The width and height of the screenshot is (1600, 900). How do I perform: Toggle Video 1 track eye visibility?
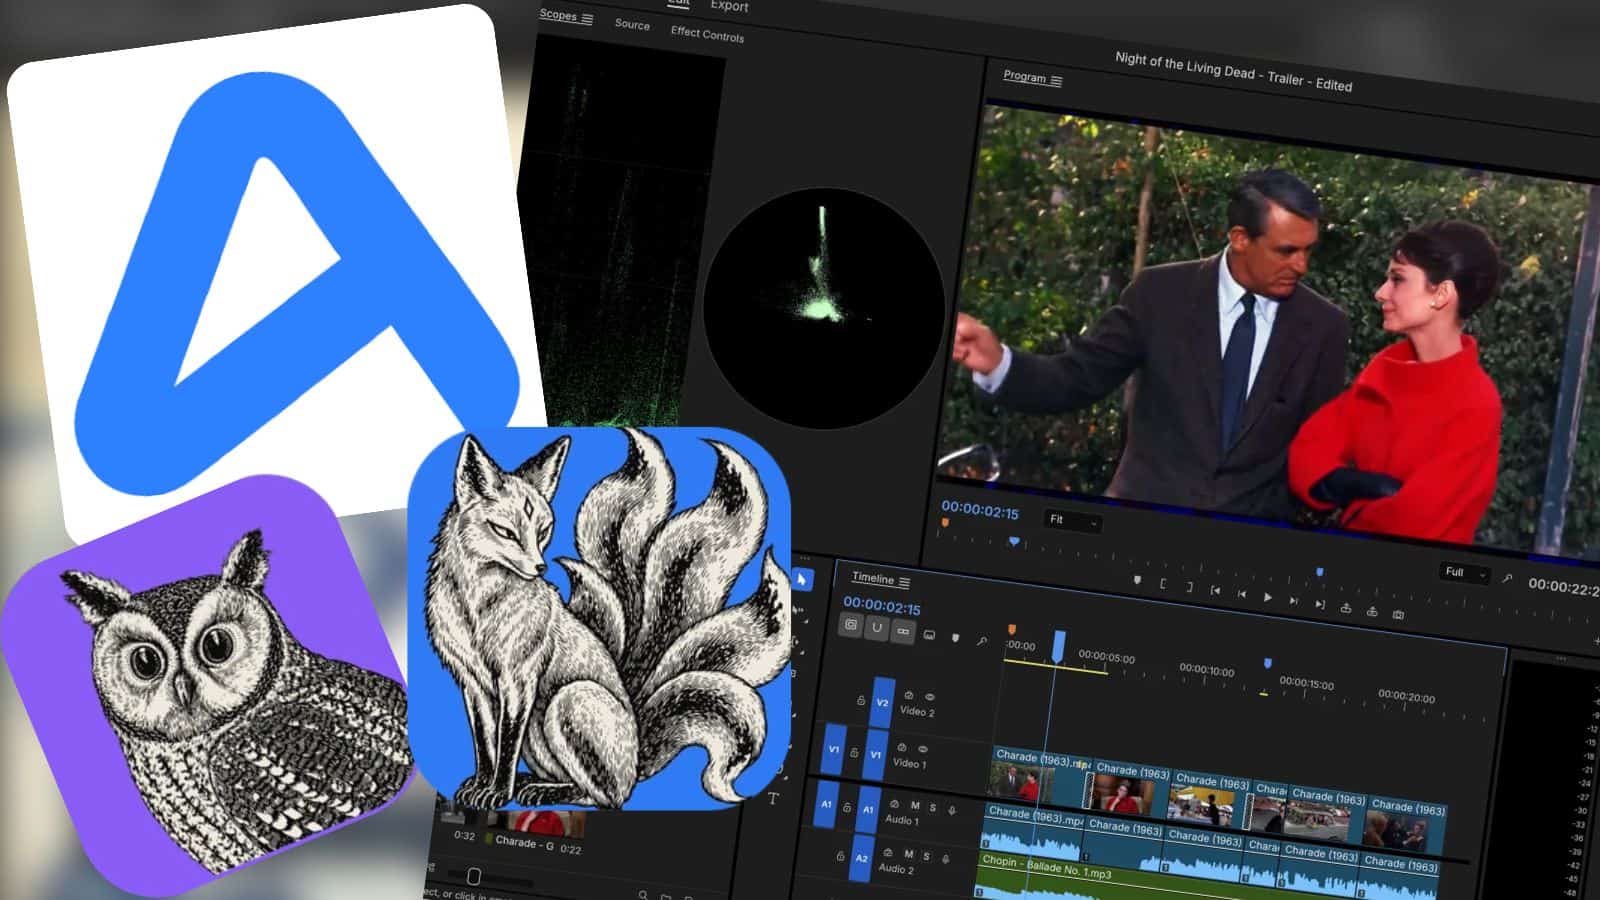click(x=923, y=749)
